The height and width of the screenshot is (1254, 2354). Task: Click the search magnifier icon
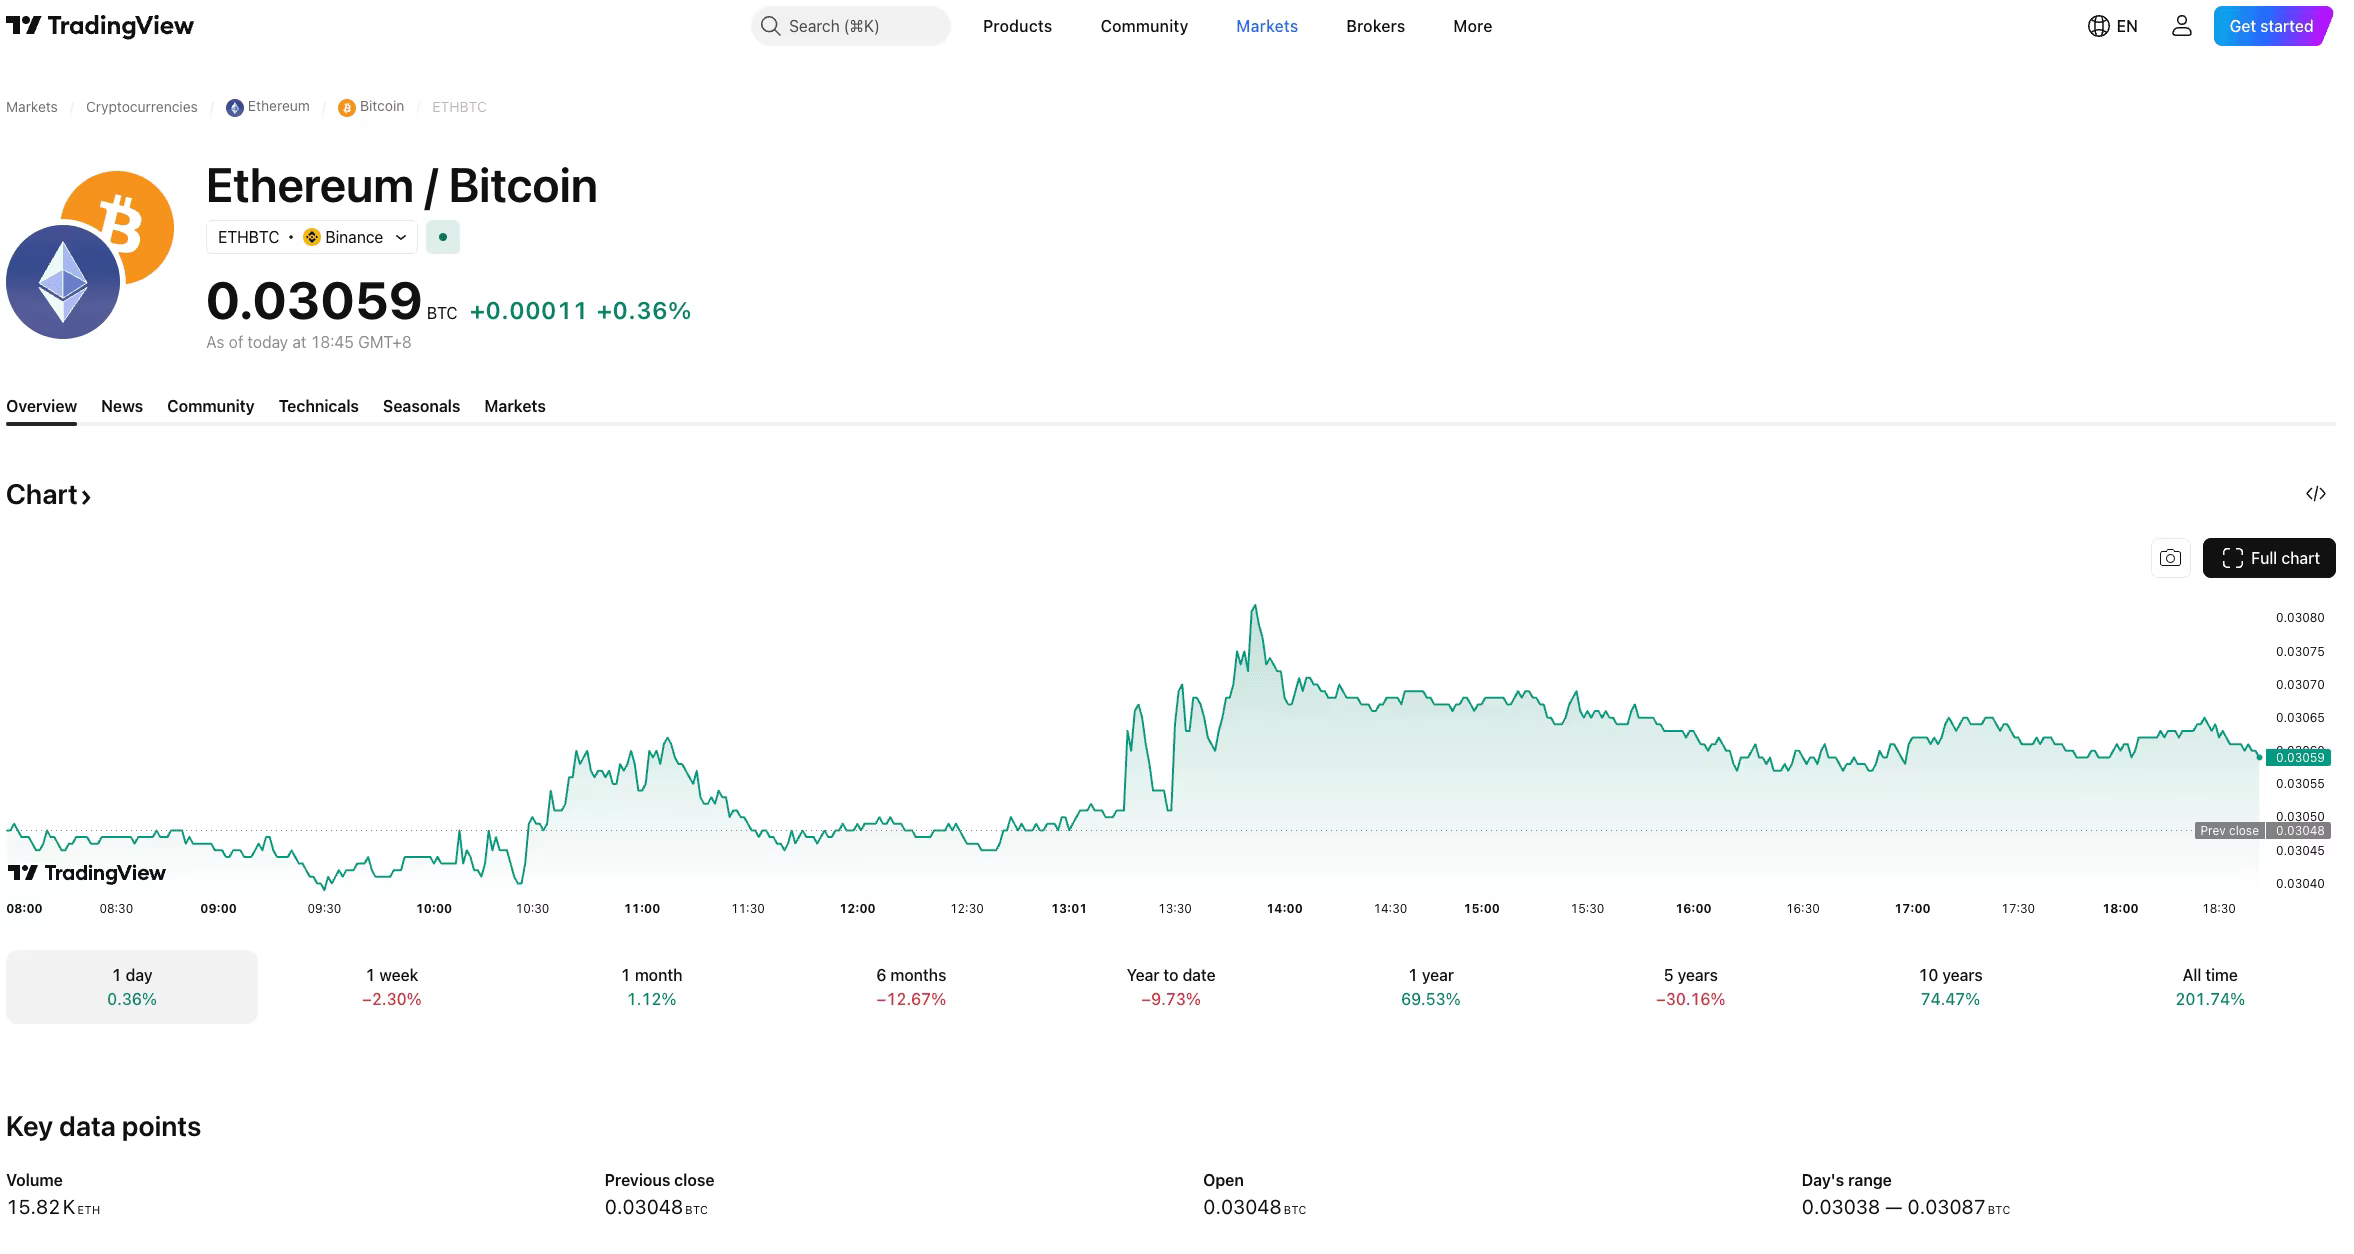[x=770, y=26]
